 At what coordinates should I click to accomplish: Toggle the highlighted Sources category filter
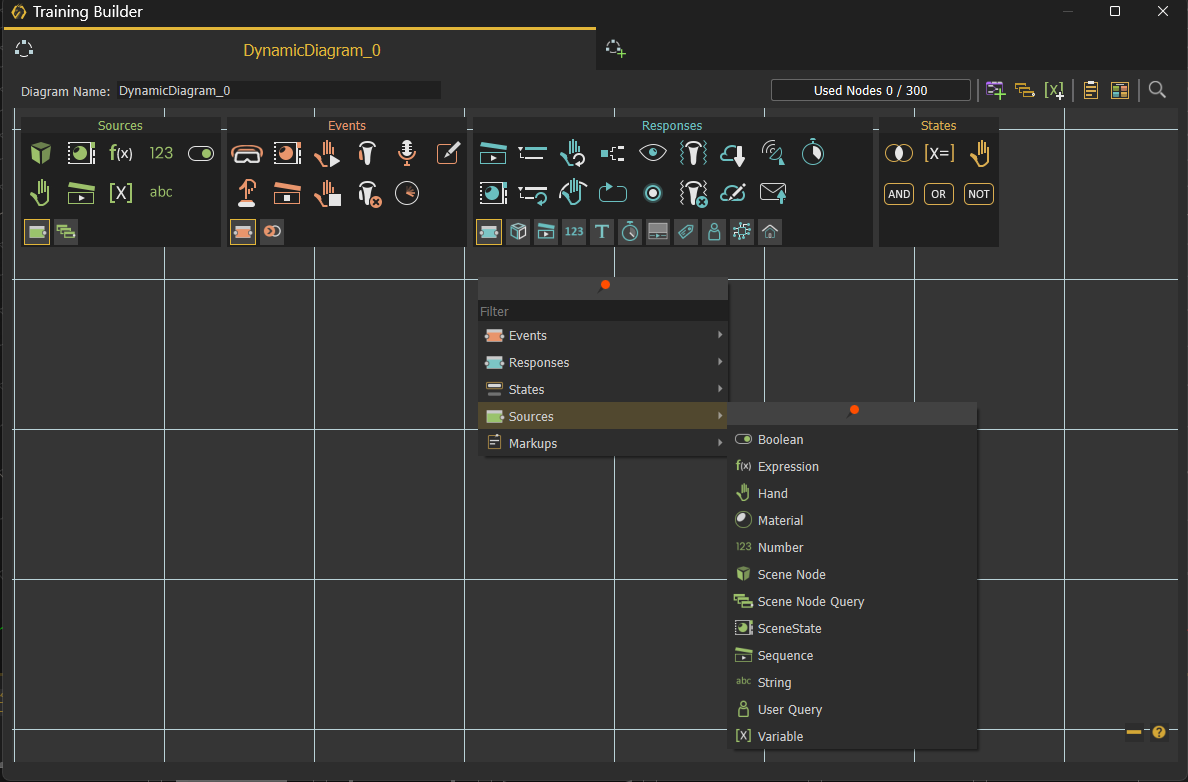tap(36, 232)
